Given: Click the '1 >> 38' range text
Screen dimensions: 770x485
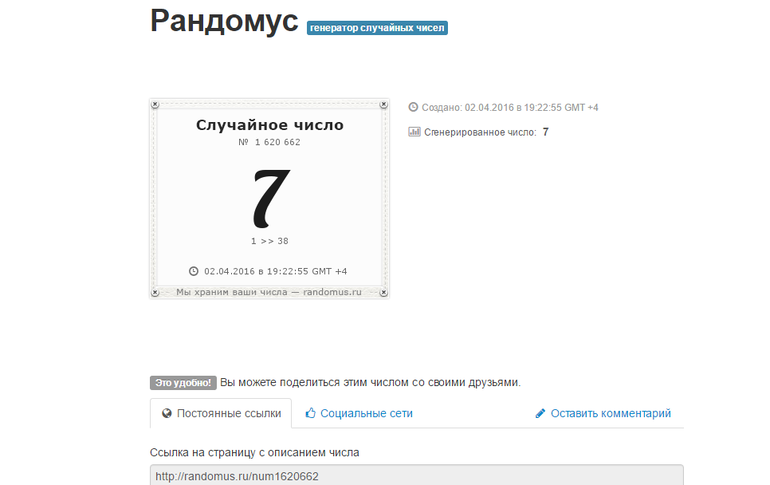Looking at the screenshot, I should point(270,241).
